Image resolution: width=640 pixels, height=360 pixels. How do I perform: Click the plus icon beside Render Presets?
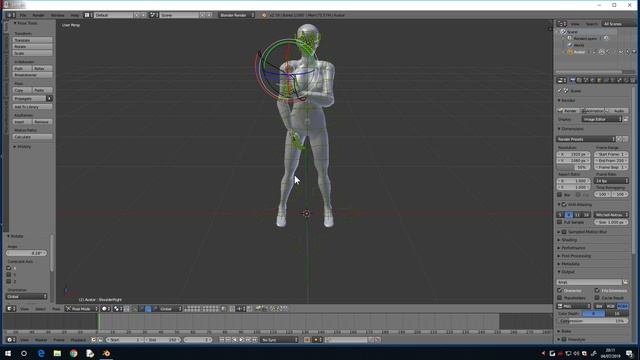(x=620, y=139)
